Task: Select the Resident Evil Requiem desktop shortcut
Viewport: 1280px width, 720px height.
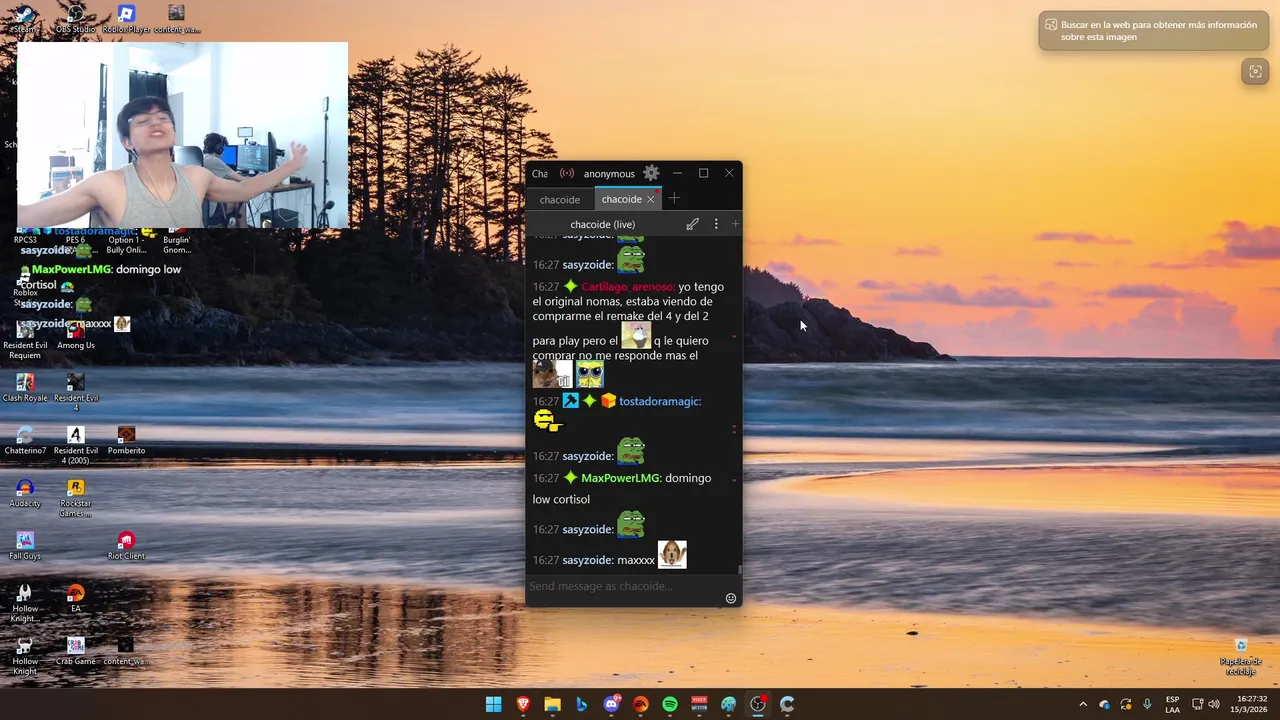Action: click(x=25, y=340)
